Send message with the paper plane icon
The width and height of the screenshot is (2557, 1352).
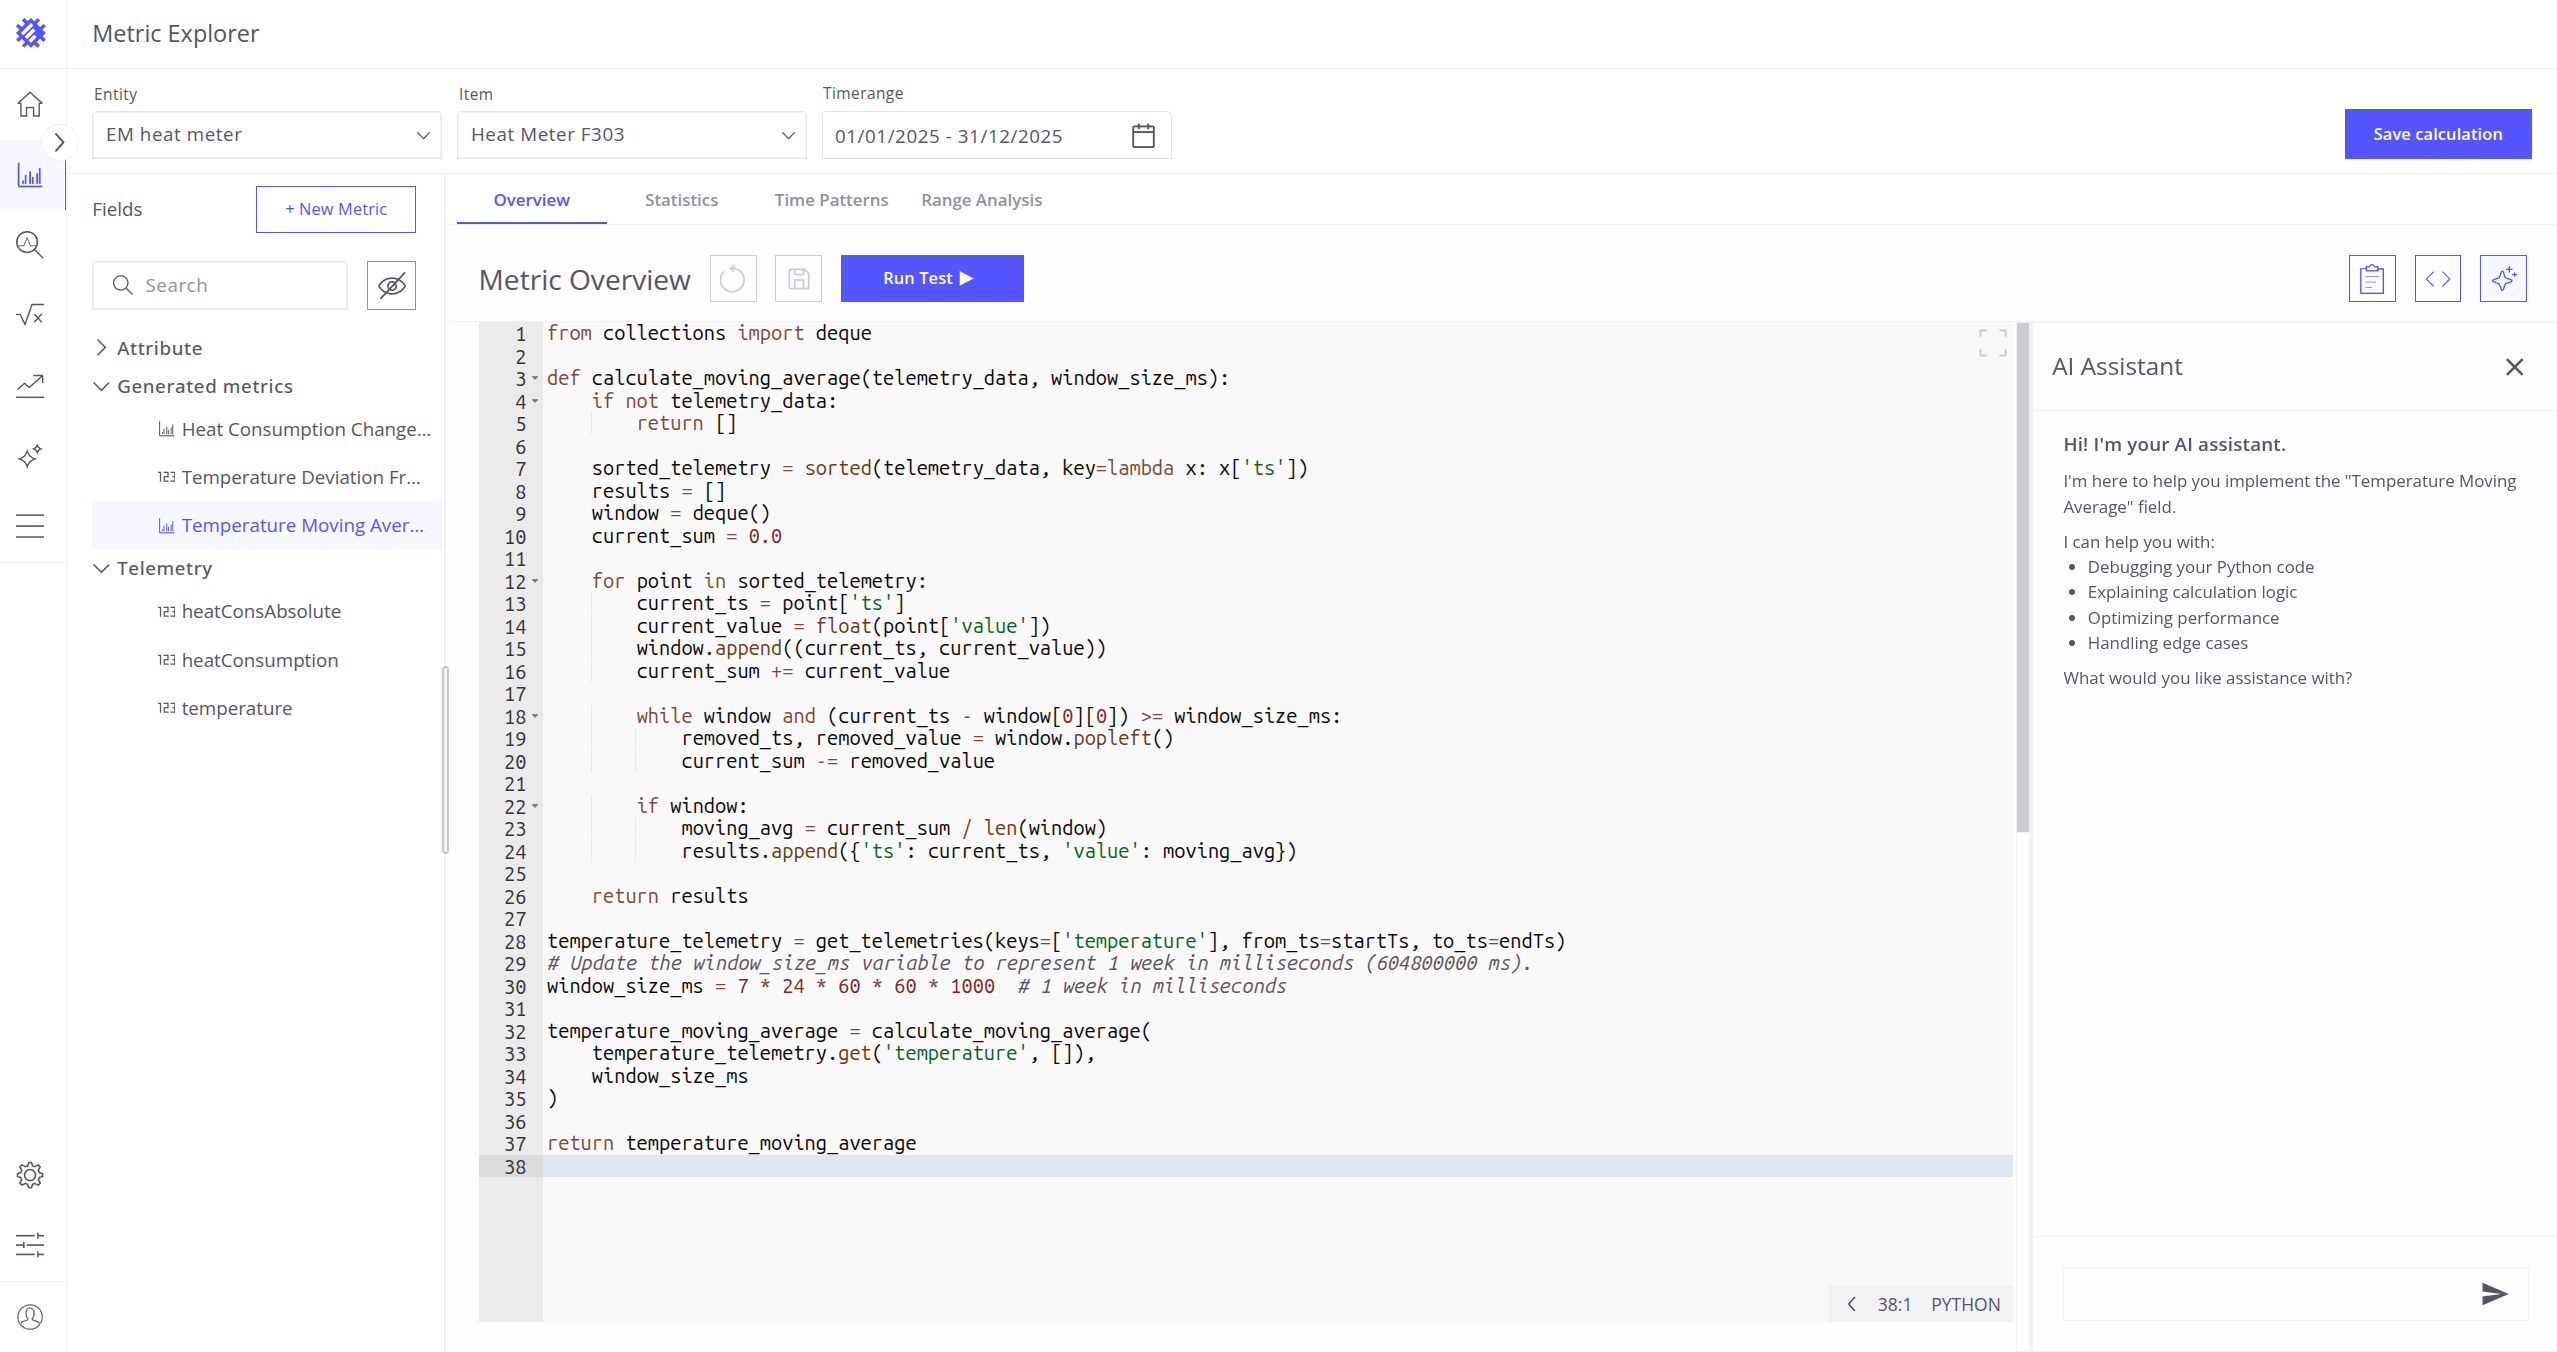click(x=2494, y=1294)
